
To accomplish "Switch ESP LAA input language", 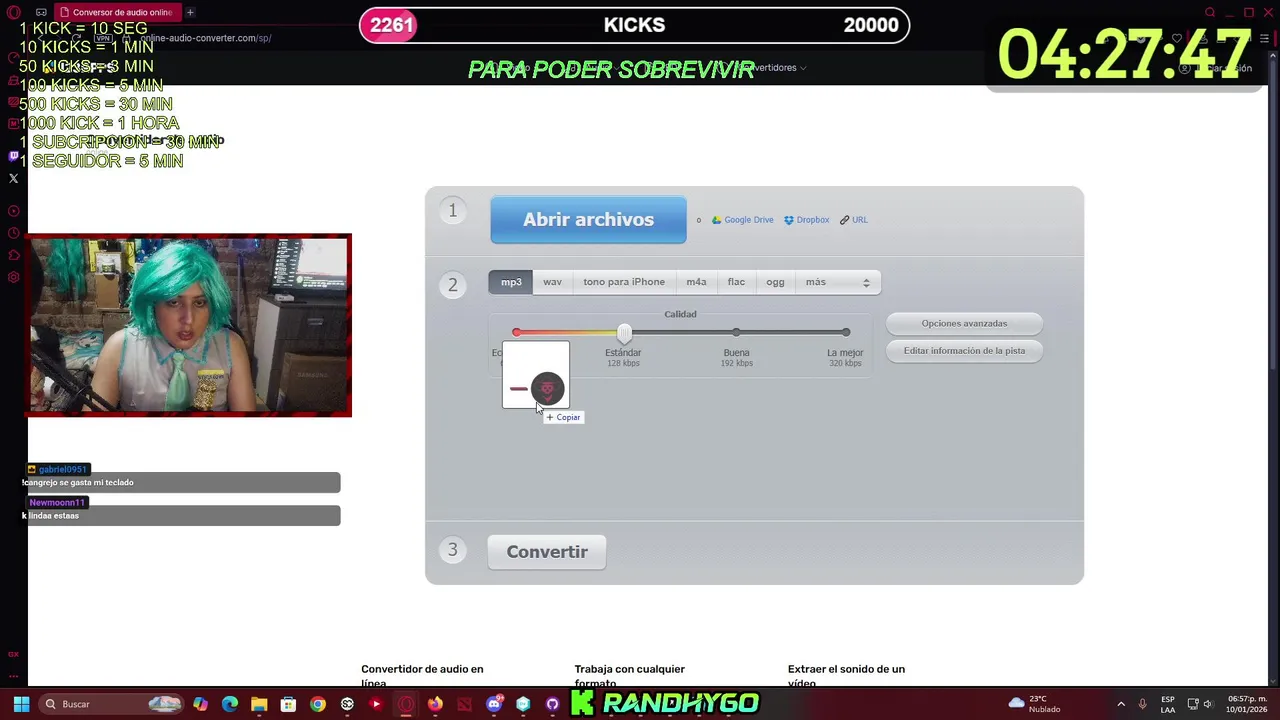I will click(1167, 704).
